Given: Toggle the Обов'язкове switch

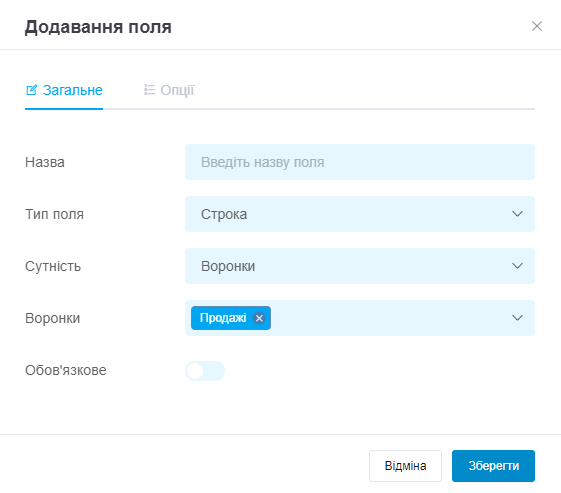Looking at the screenshot, I should pos(205,371).
